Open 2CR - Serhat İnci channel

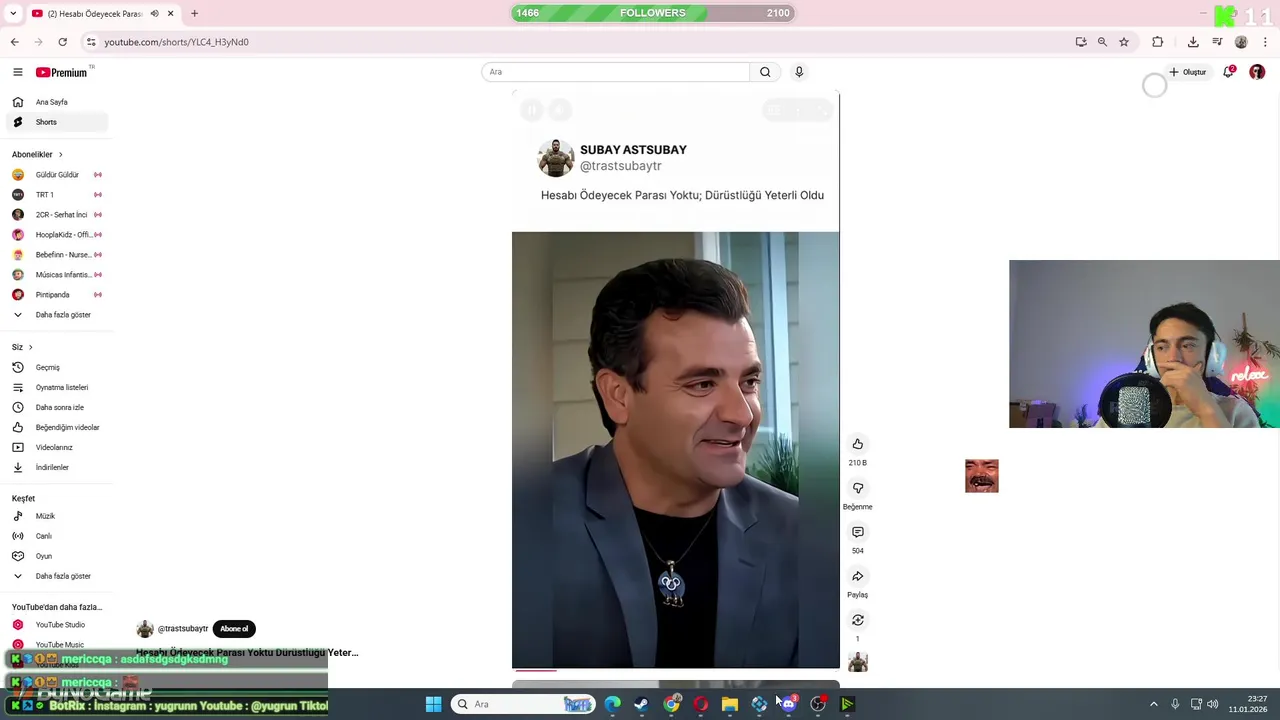click(x=56, y=215)
